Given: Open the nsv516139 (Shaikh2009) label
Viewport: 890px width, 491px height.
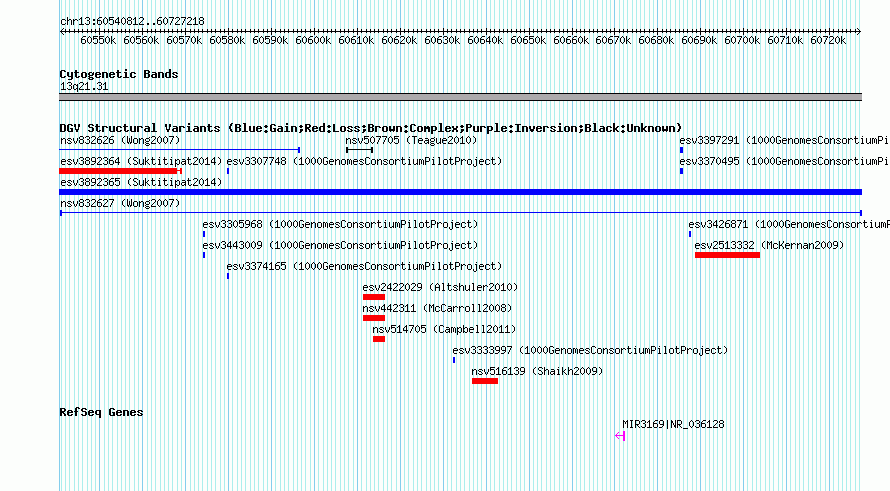Looking at the screenshot, I should point(537,371).
